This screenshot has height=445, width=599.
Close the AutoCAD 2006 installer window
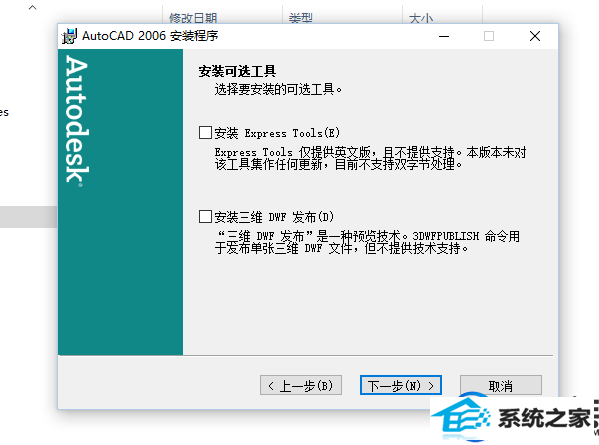[x=535, y=36]
